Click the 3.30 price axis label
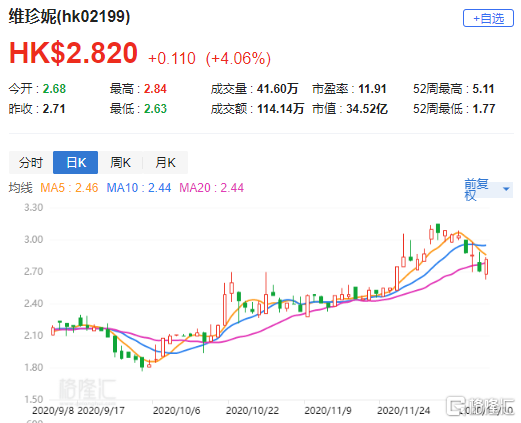This screenshot has height=423, width=521. (33, 207)
